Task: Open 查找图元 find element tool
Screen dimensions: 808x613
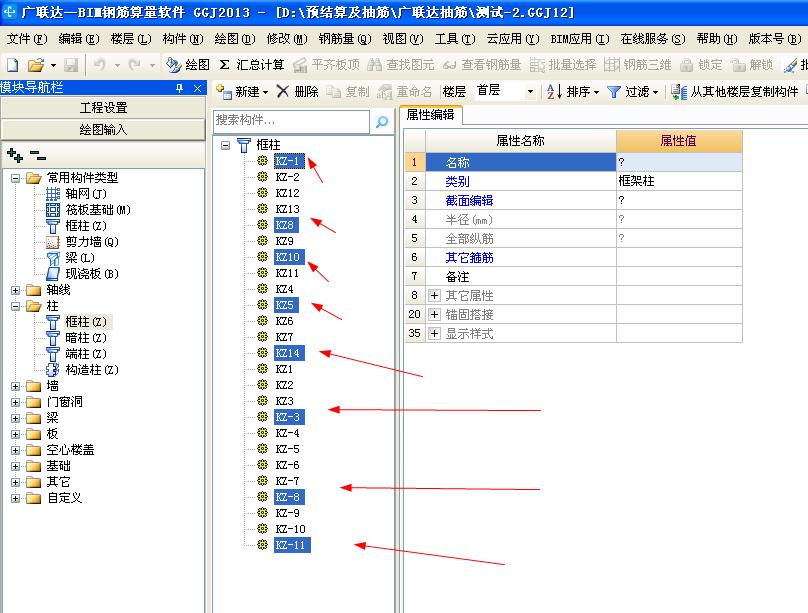Action: (x=401, y=65)
